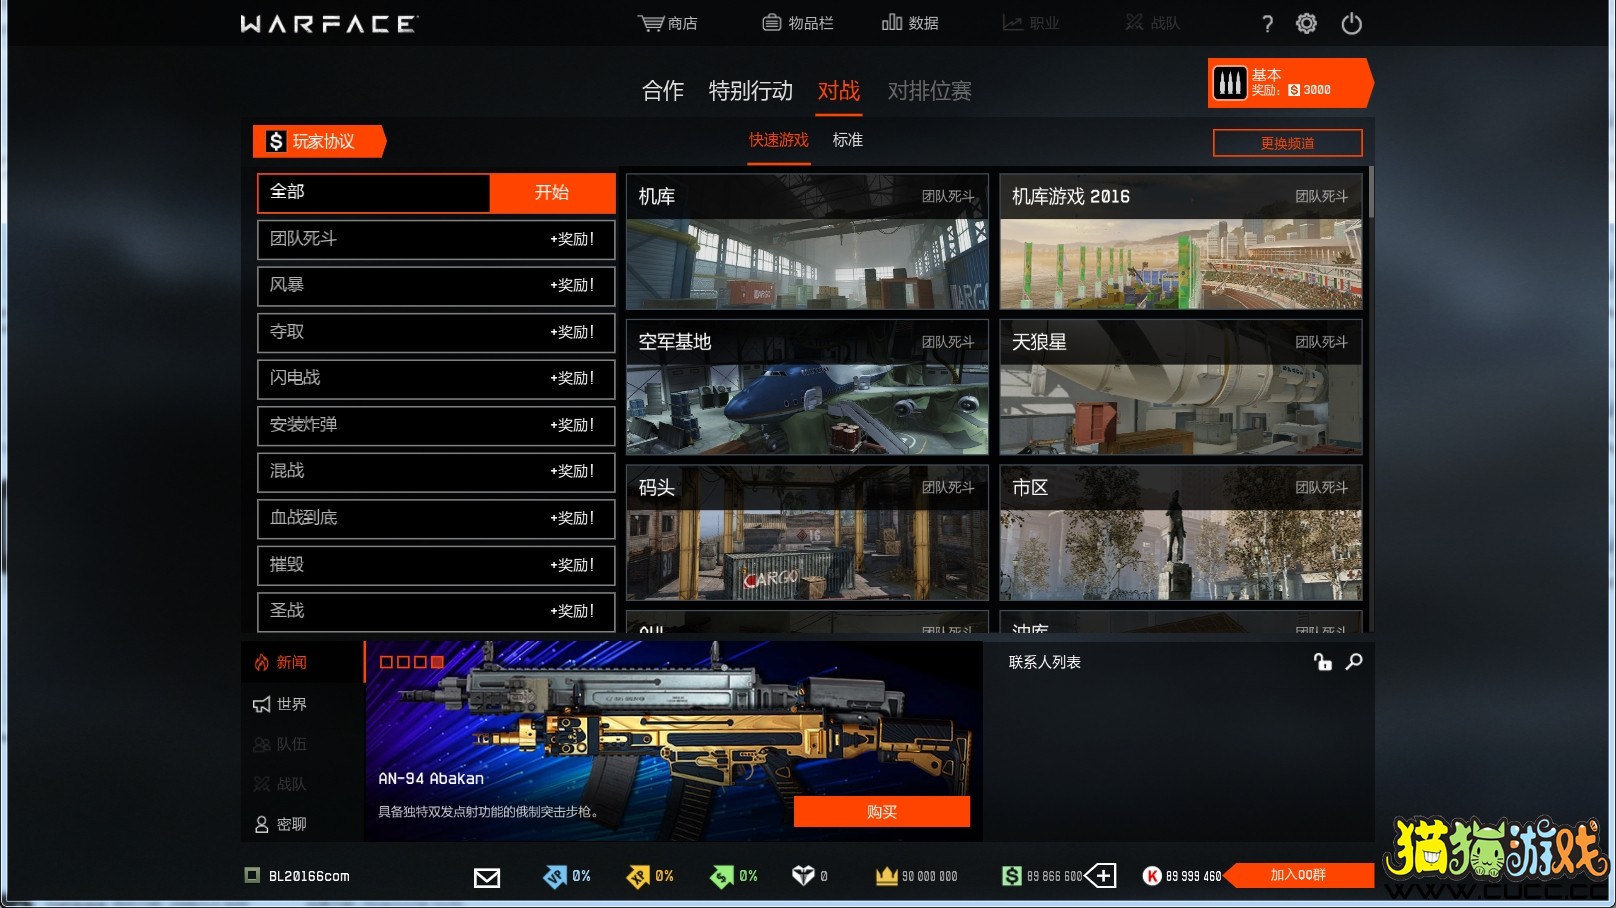Screen dimensions: 1616x908
Task: Select the 圣战 mode row
Action: (436, 611)
